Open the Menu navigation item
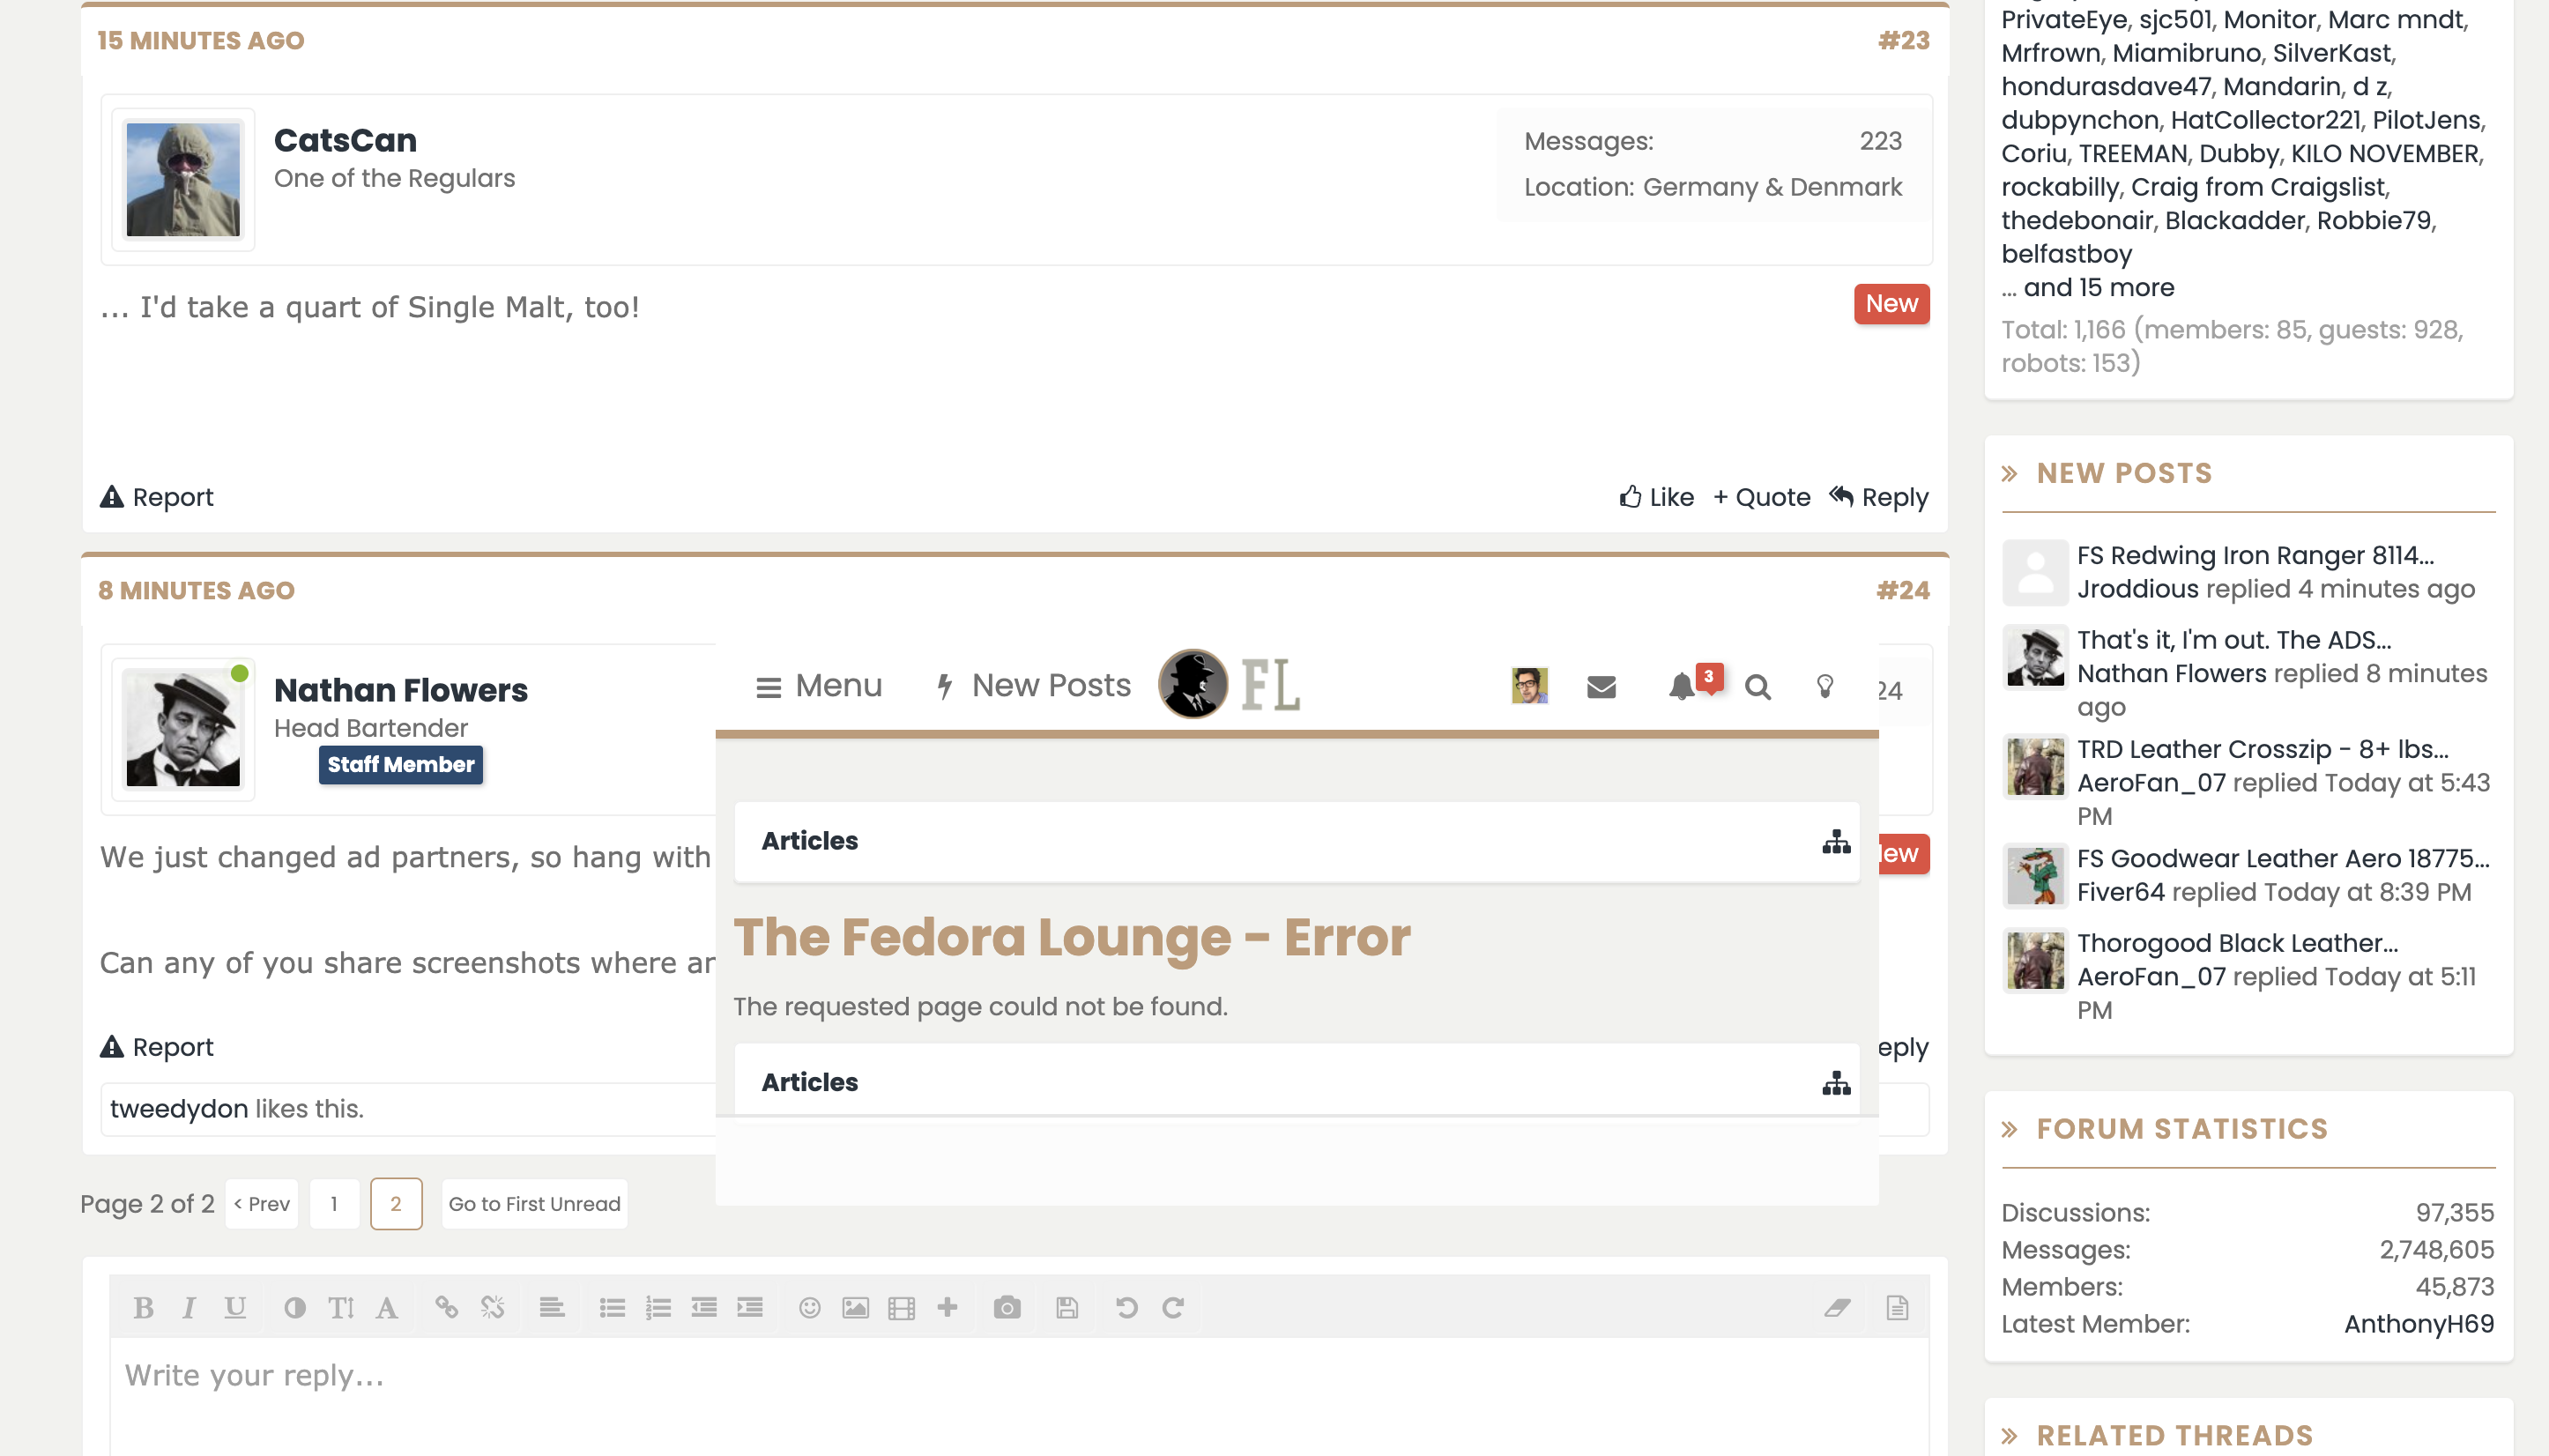The image size is (2549, 1456). click(x=818, y=684)
